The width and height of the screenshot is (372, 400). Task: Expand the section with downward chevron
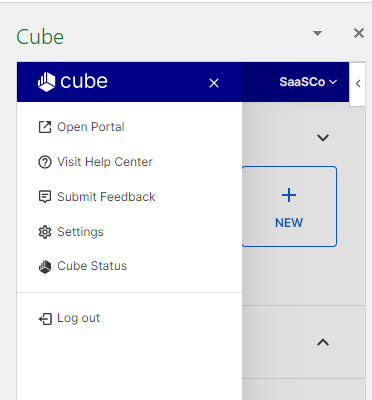pyautogui.click(x=323, y=137)
